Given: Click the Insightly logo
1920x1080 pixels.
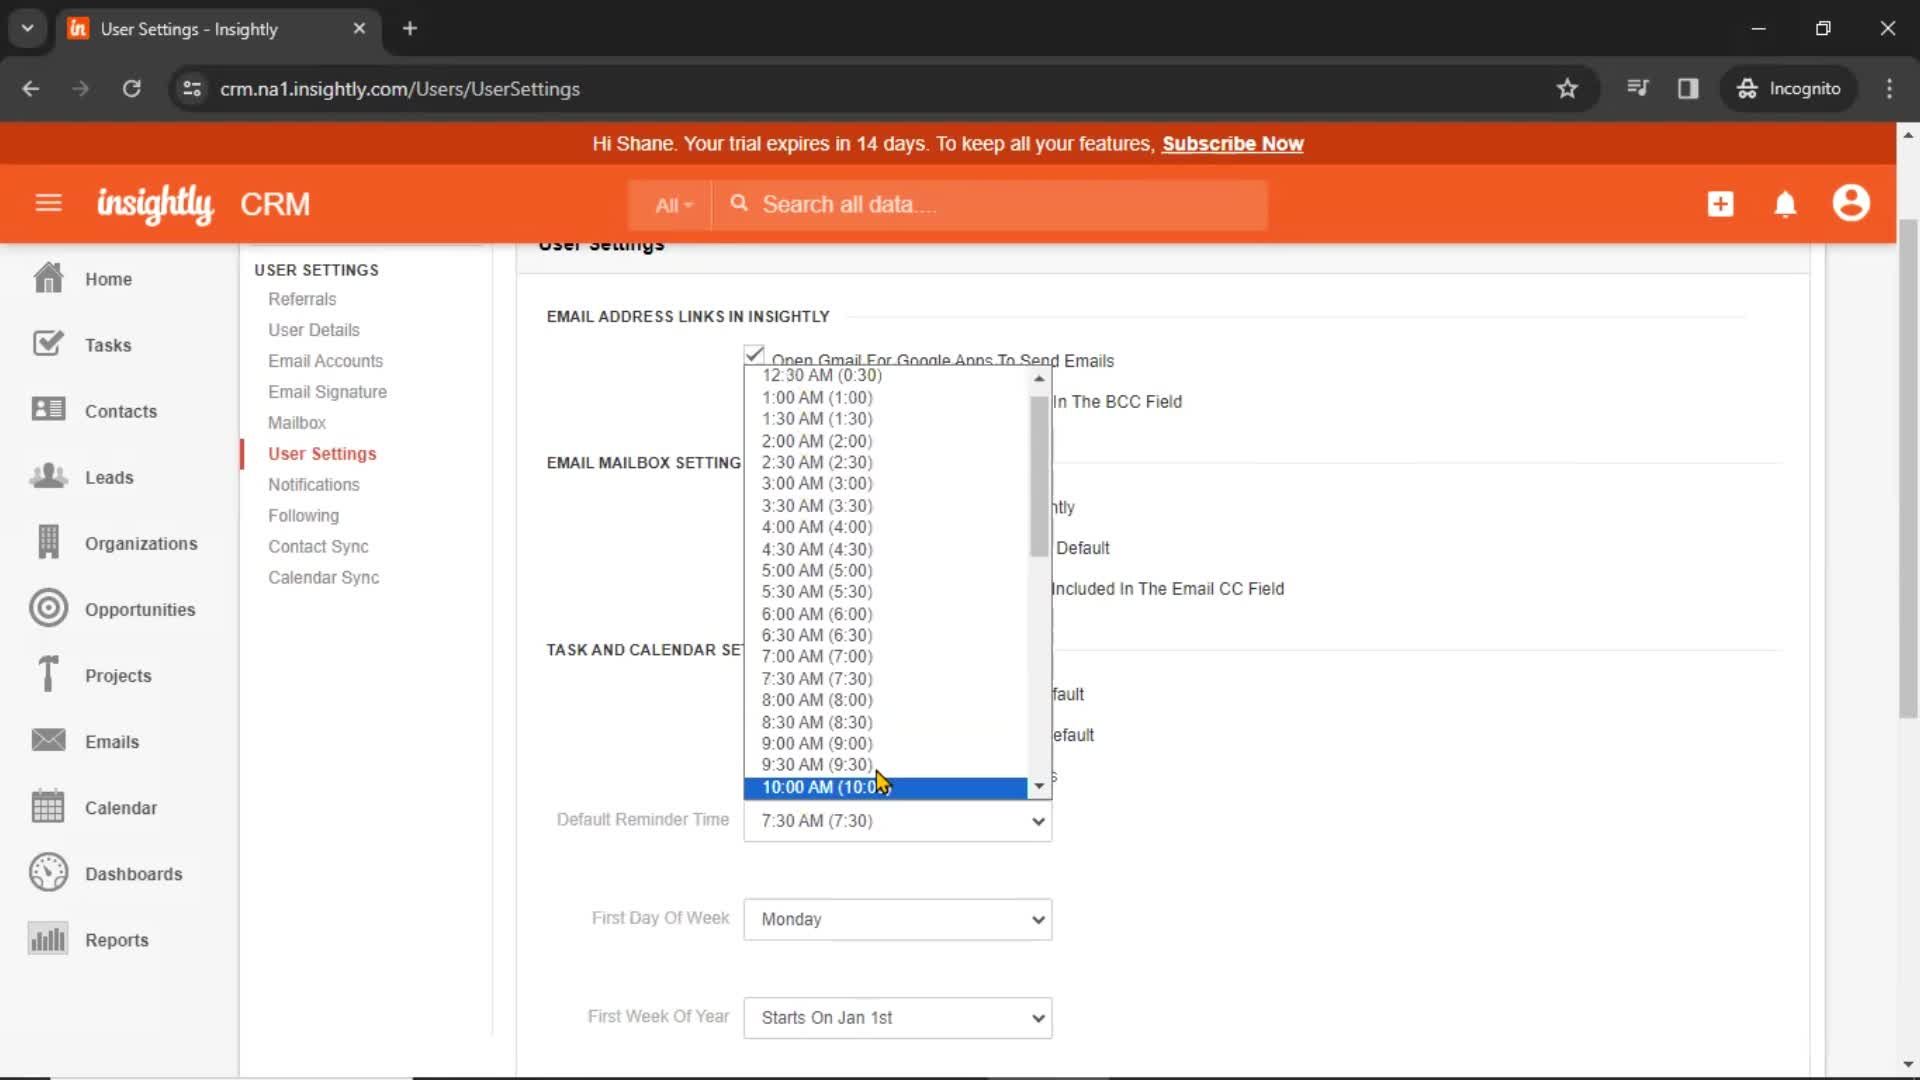Looking at the screenshot, I should [x=155, y=204].
